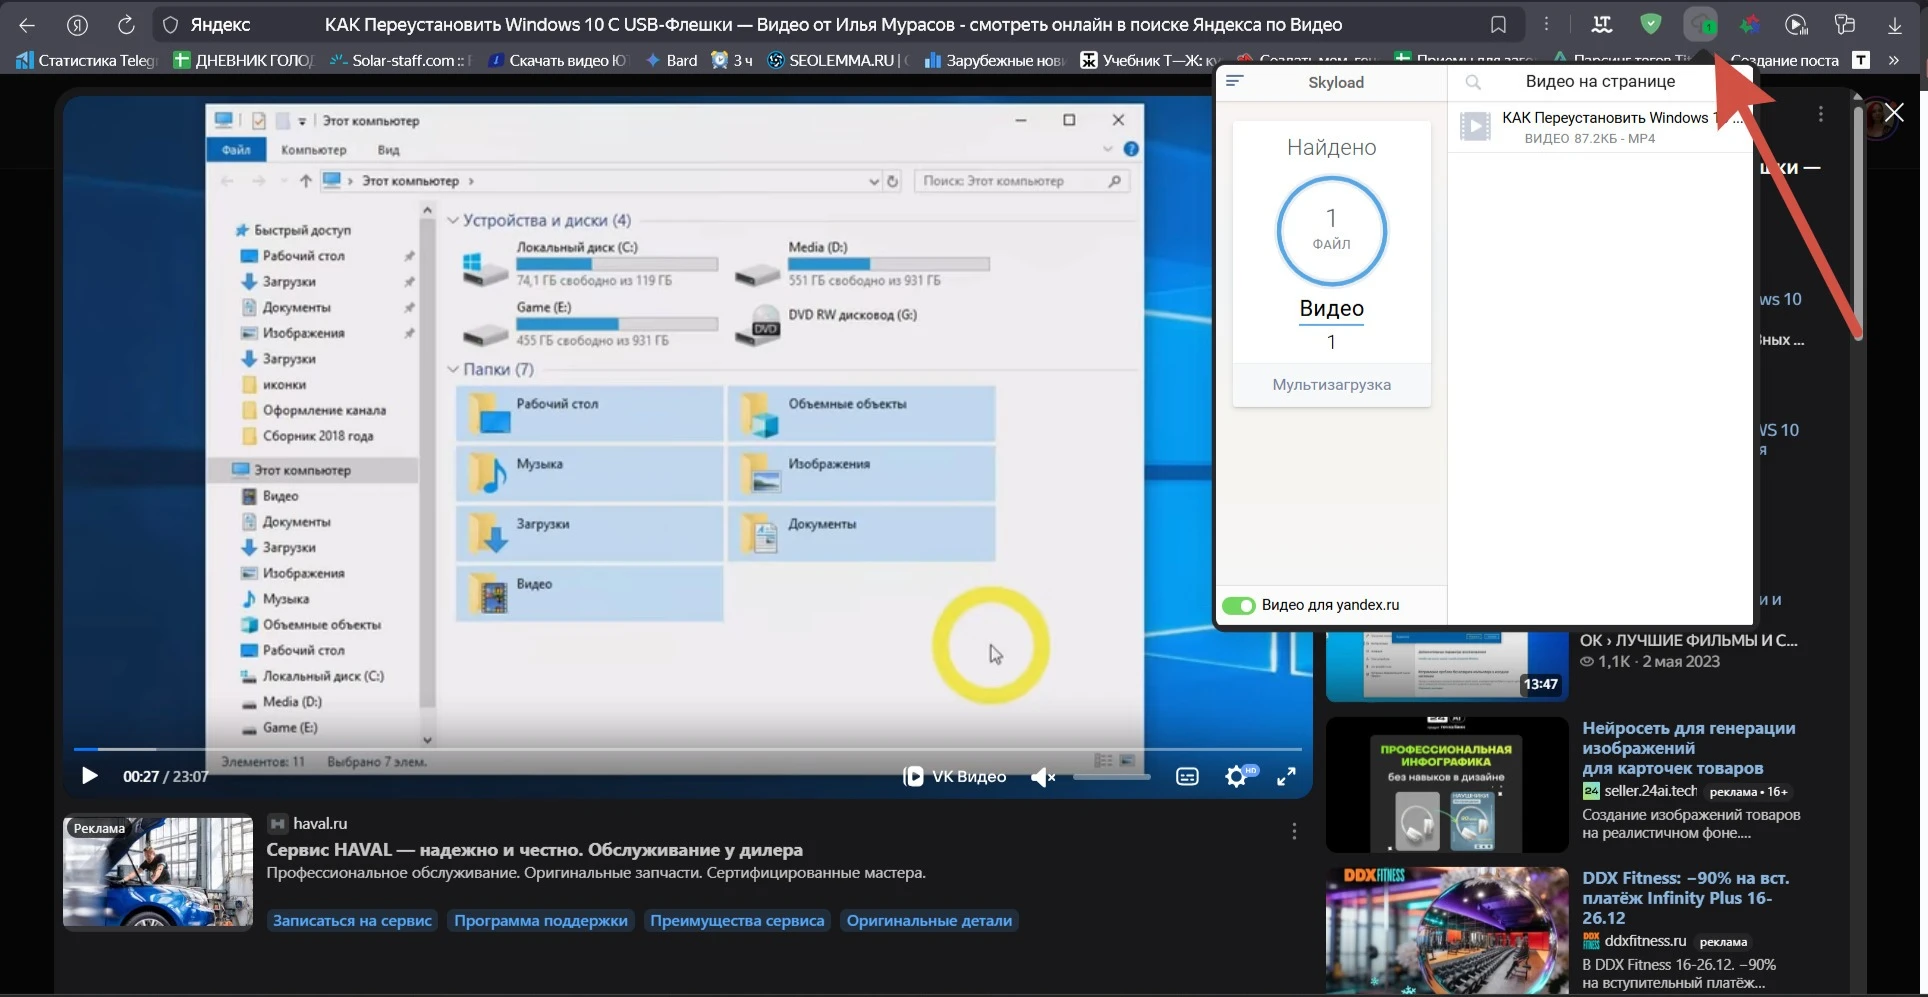Screen dimensions: 1928x997
Task: Seek on the video progress bar
Action: pos(687,748)
